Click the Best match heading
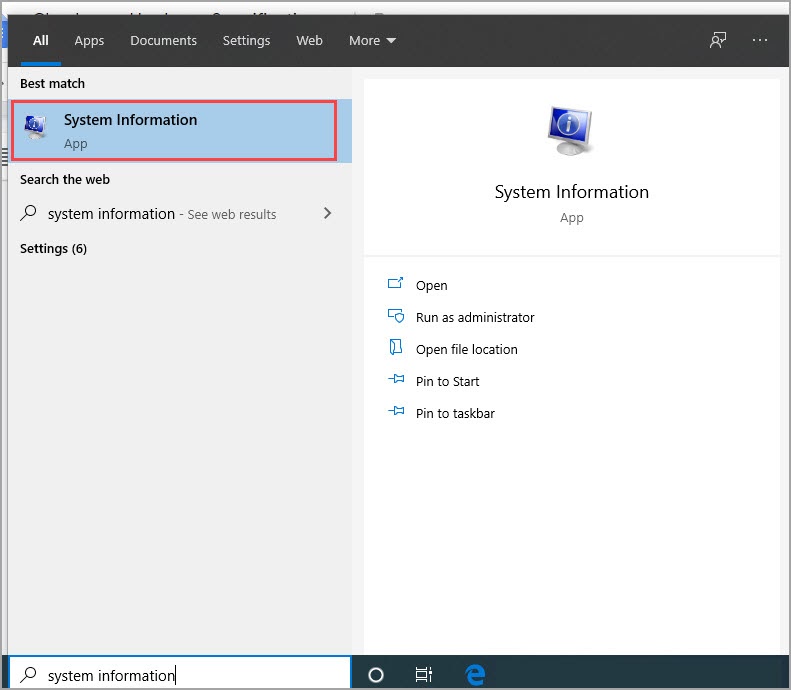Image resolution: width=791 pixels, height=690 pixels. tap(52, 84)
